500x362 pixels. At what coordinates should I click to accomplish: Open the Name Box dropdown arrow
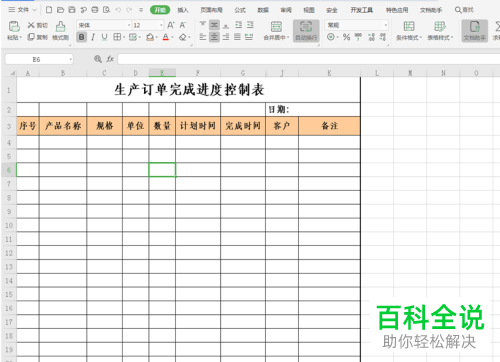pos(70,60)
